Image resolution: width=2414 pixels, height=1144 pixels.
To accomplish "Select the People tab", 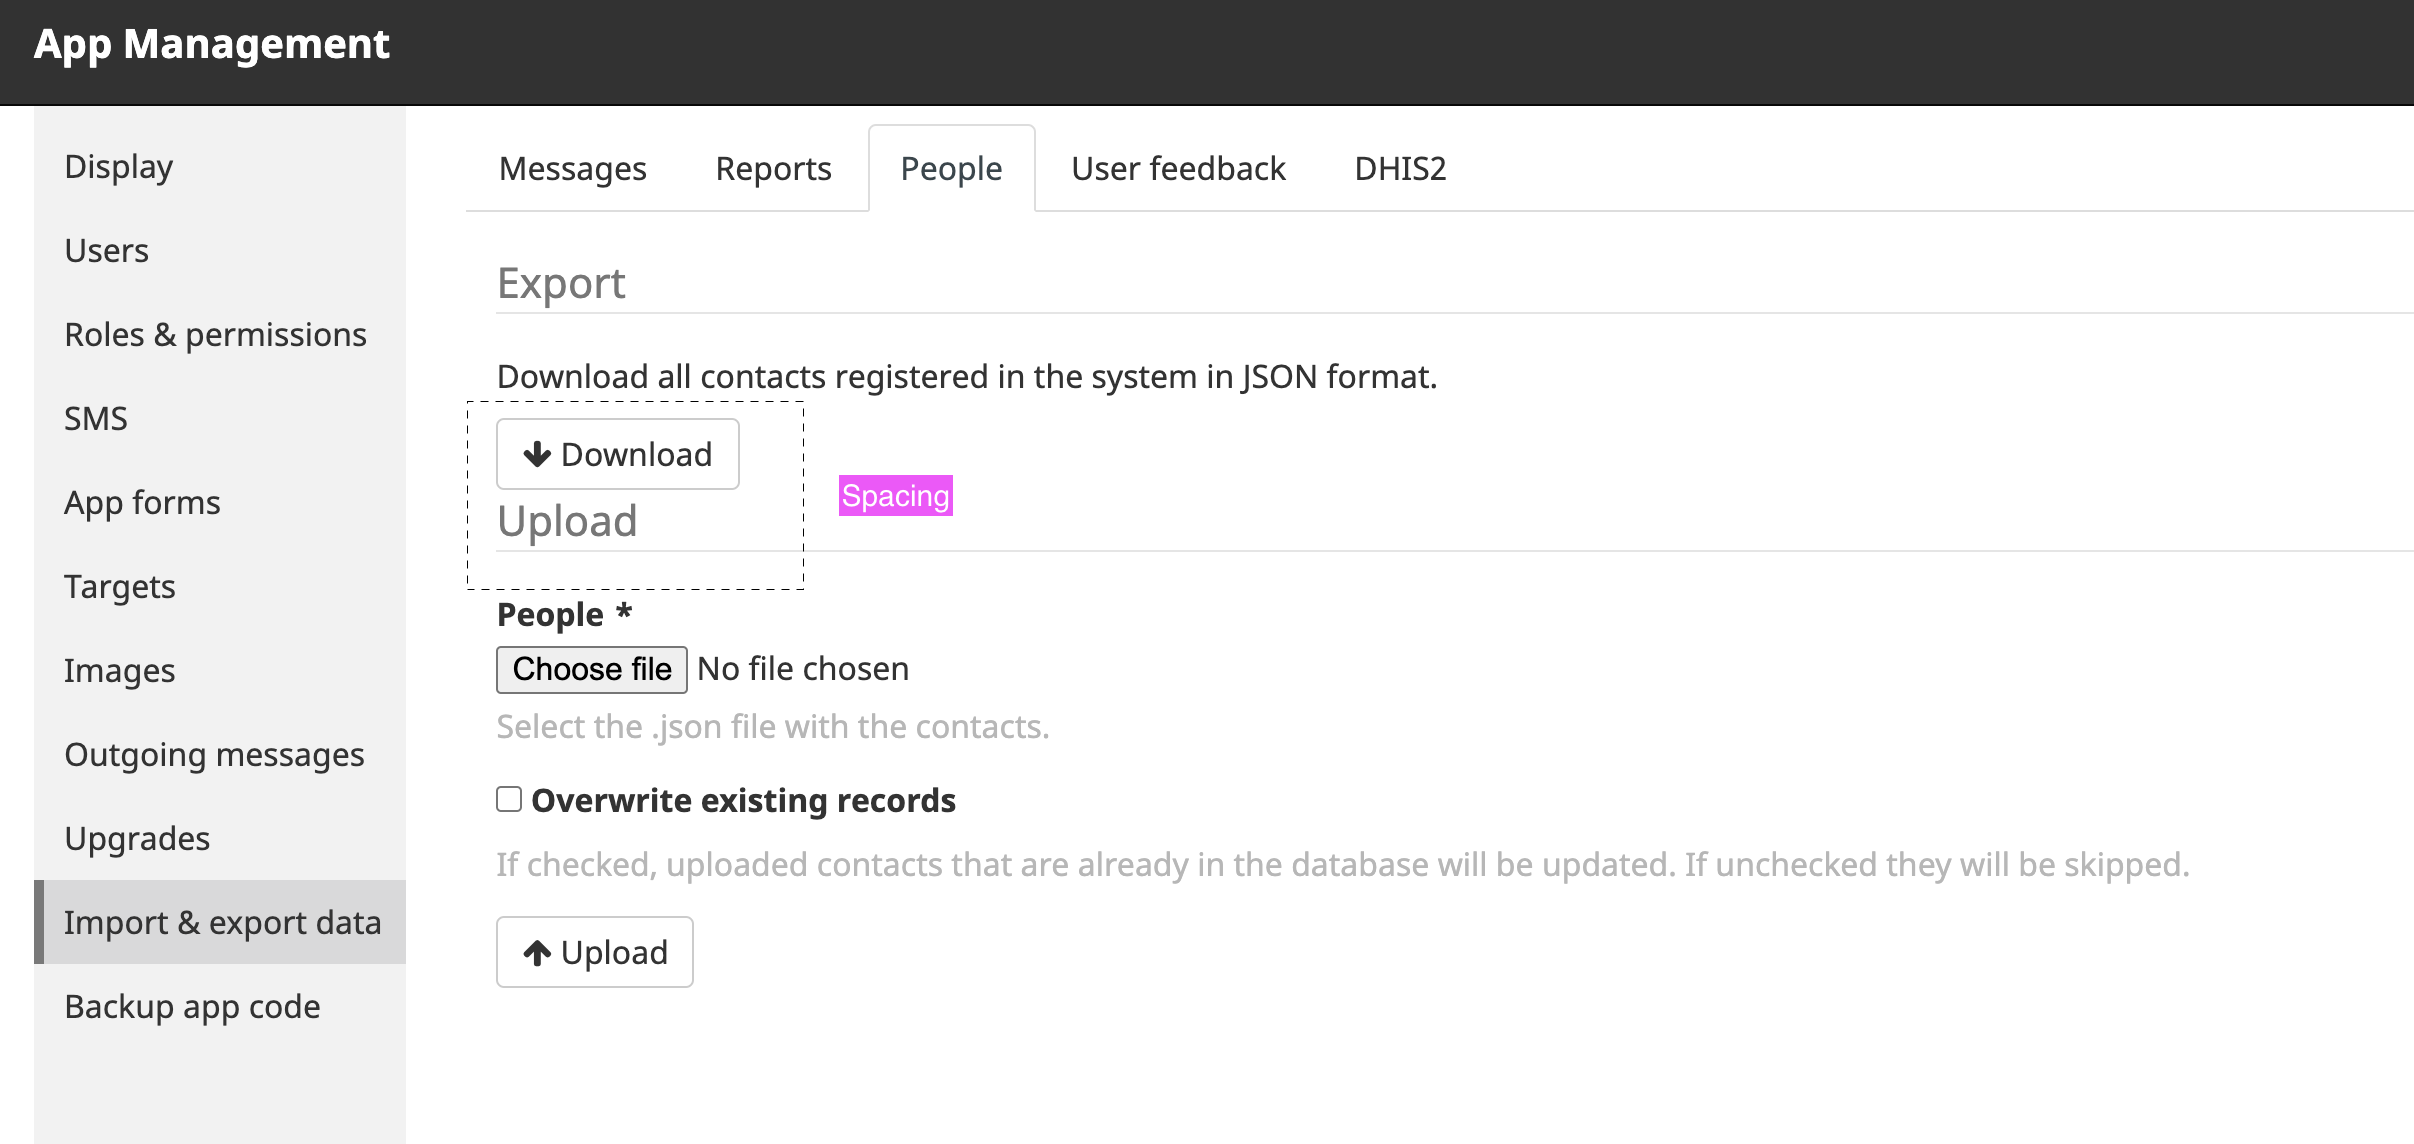I will pyautogui.click(x=951, y=169).
